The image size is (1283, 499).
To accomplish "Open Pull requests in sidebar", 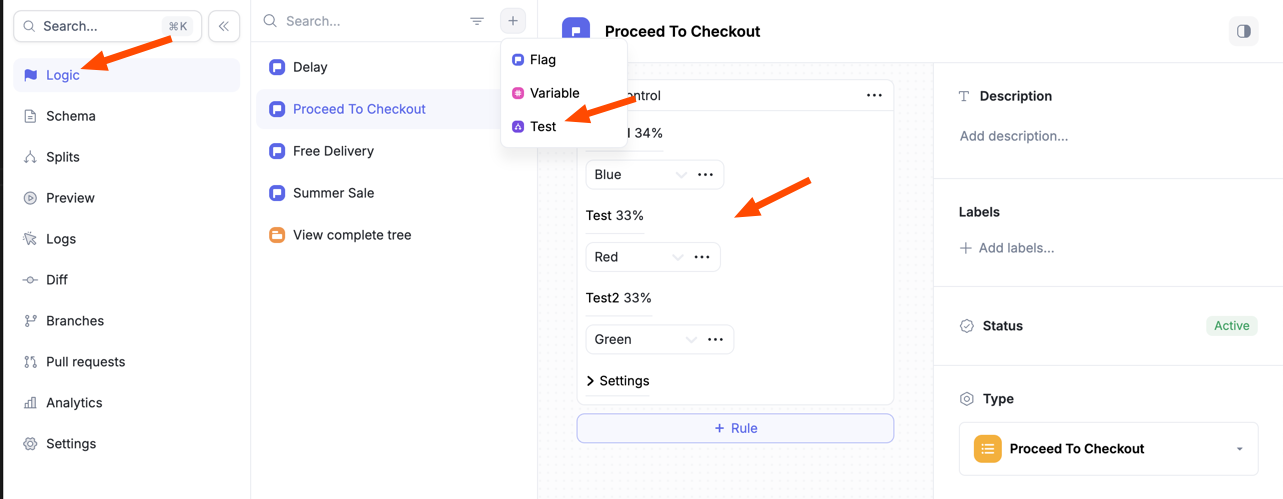I will coord(85,362).
